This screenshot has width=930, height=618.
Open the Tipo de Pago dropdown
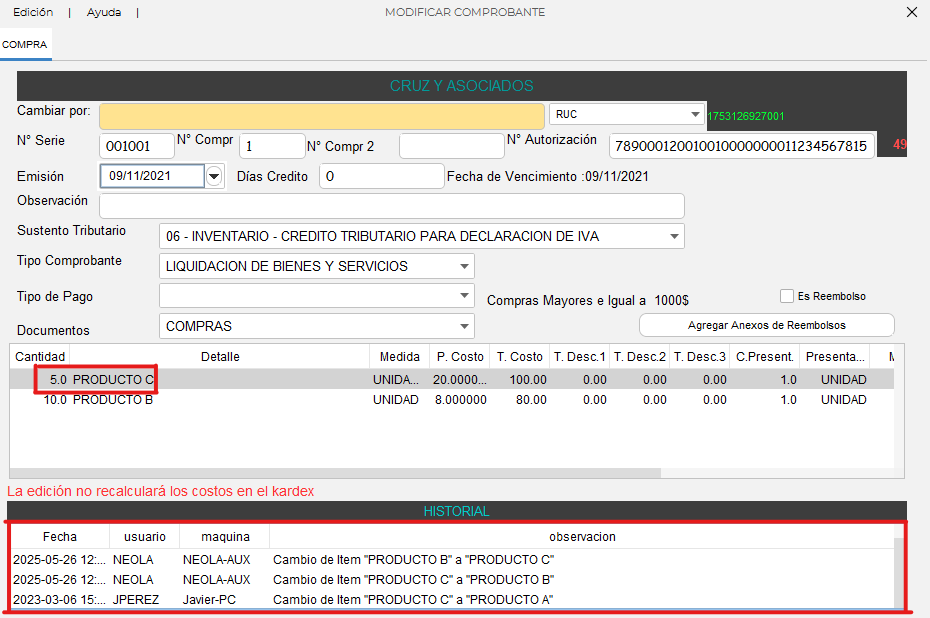coord(464,296)
